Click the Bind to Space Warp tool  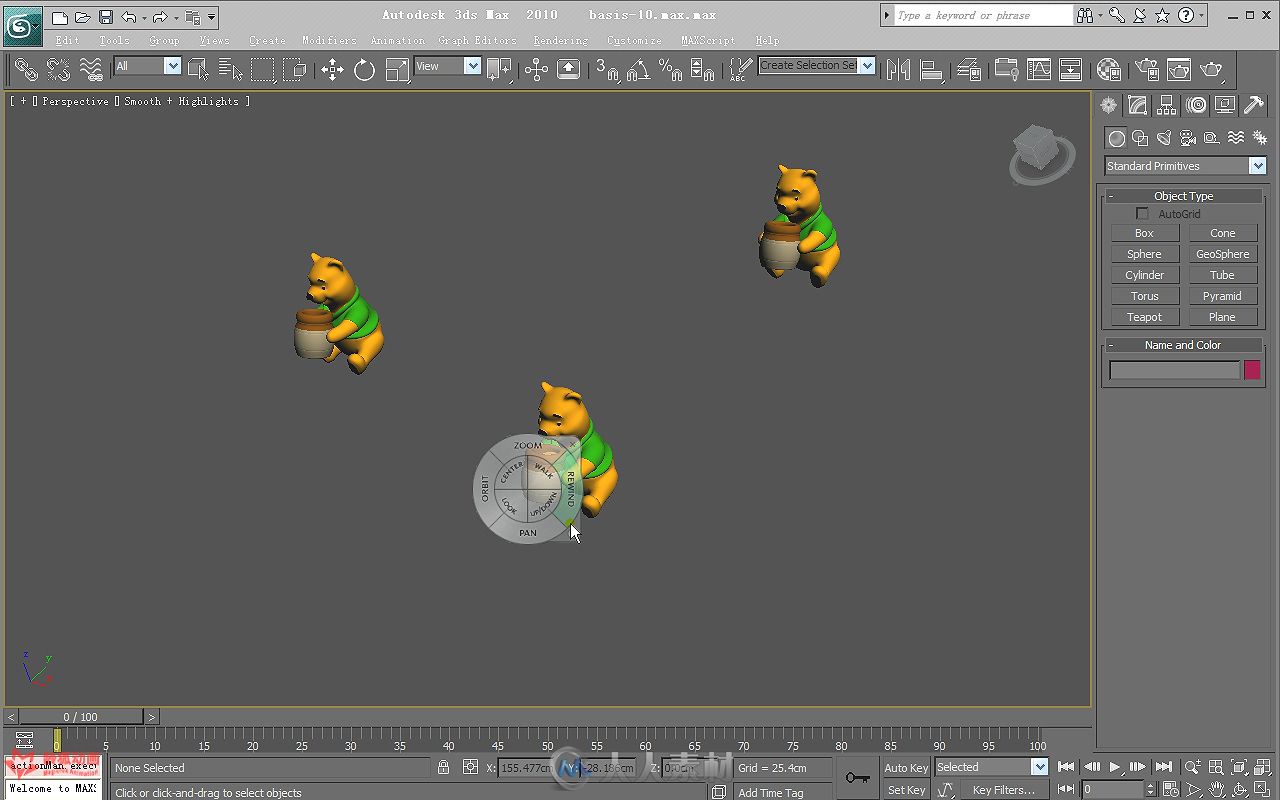pos(91,69)
